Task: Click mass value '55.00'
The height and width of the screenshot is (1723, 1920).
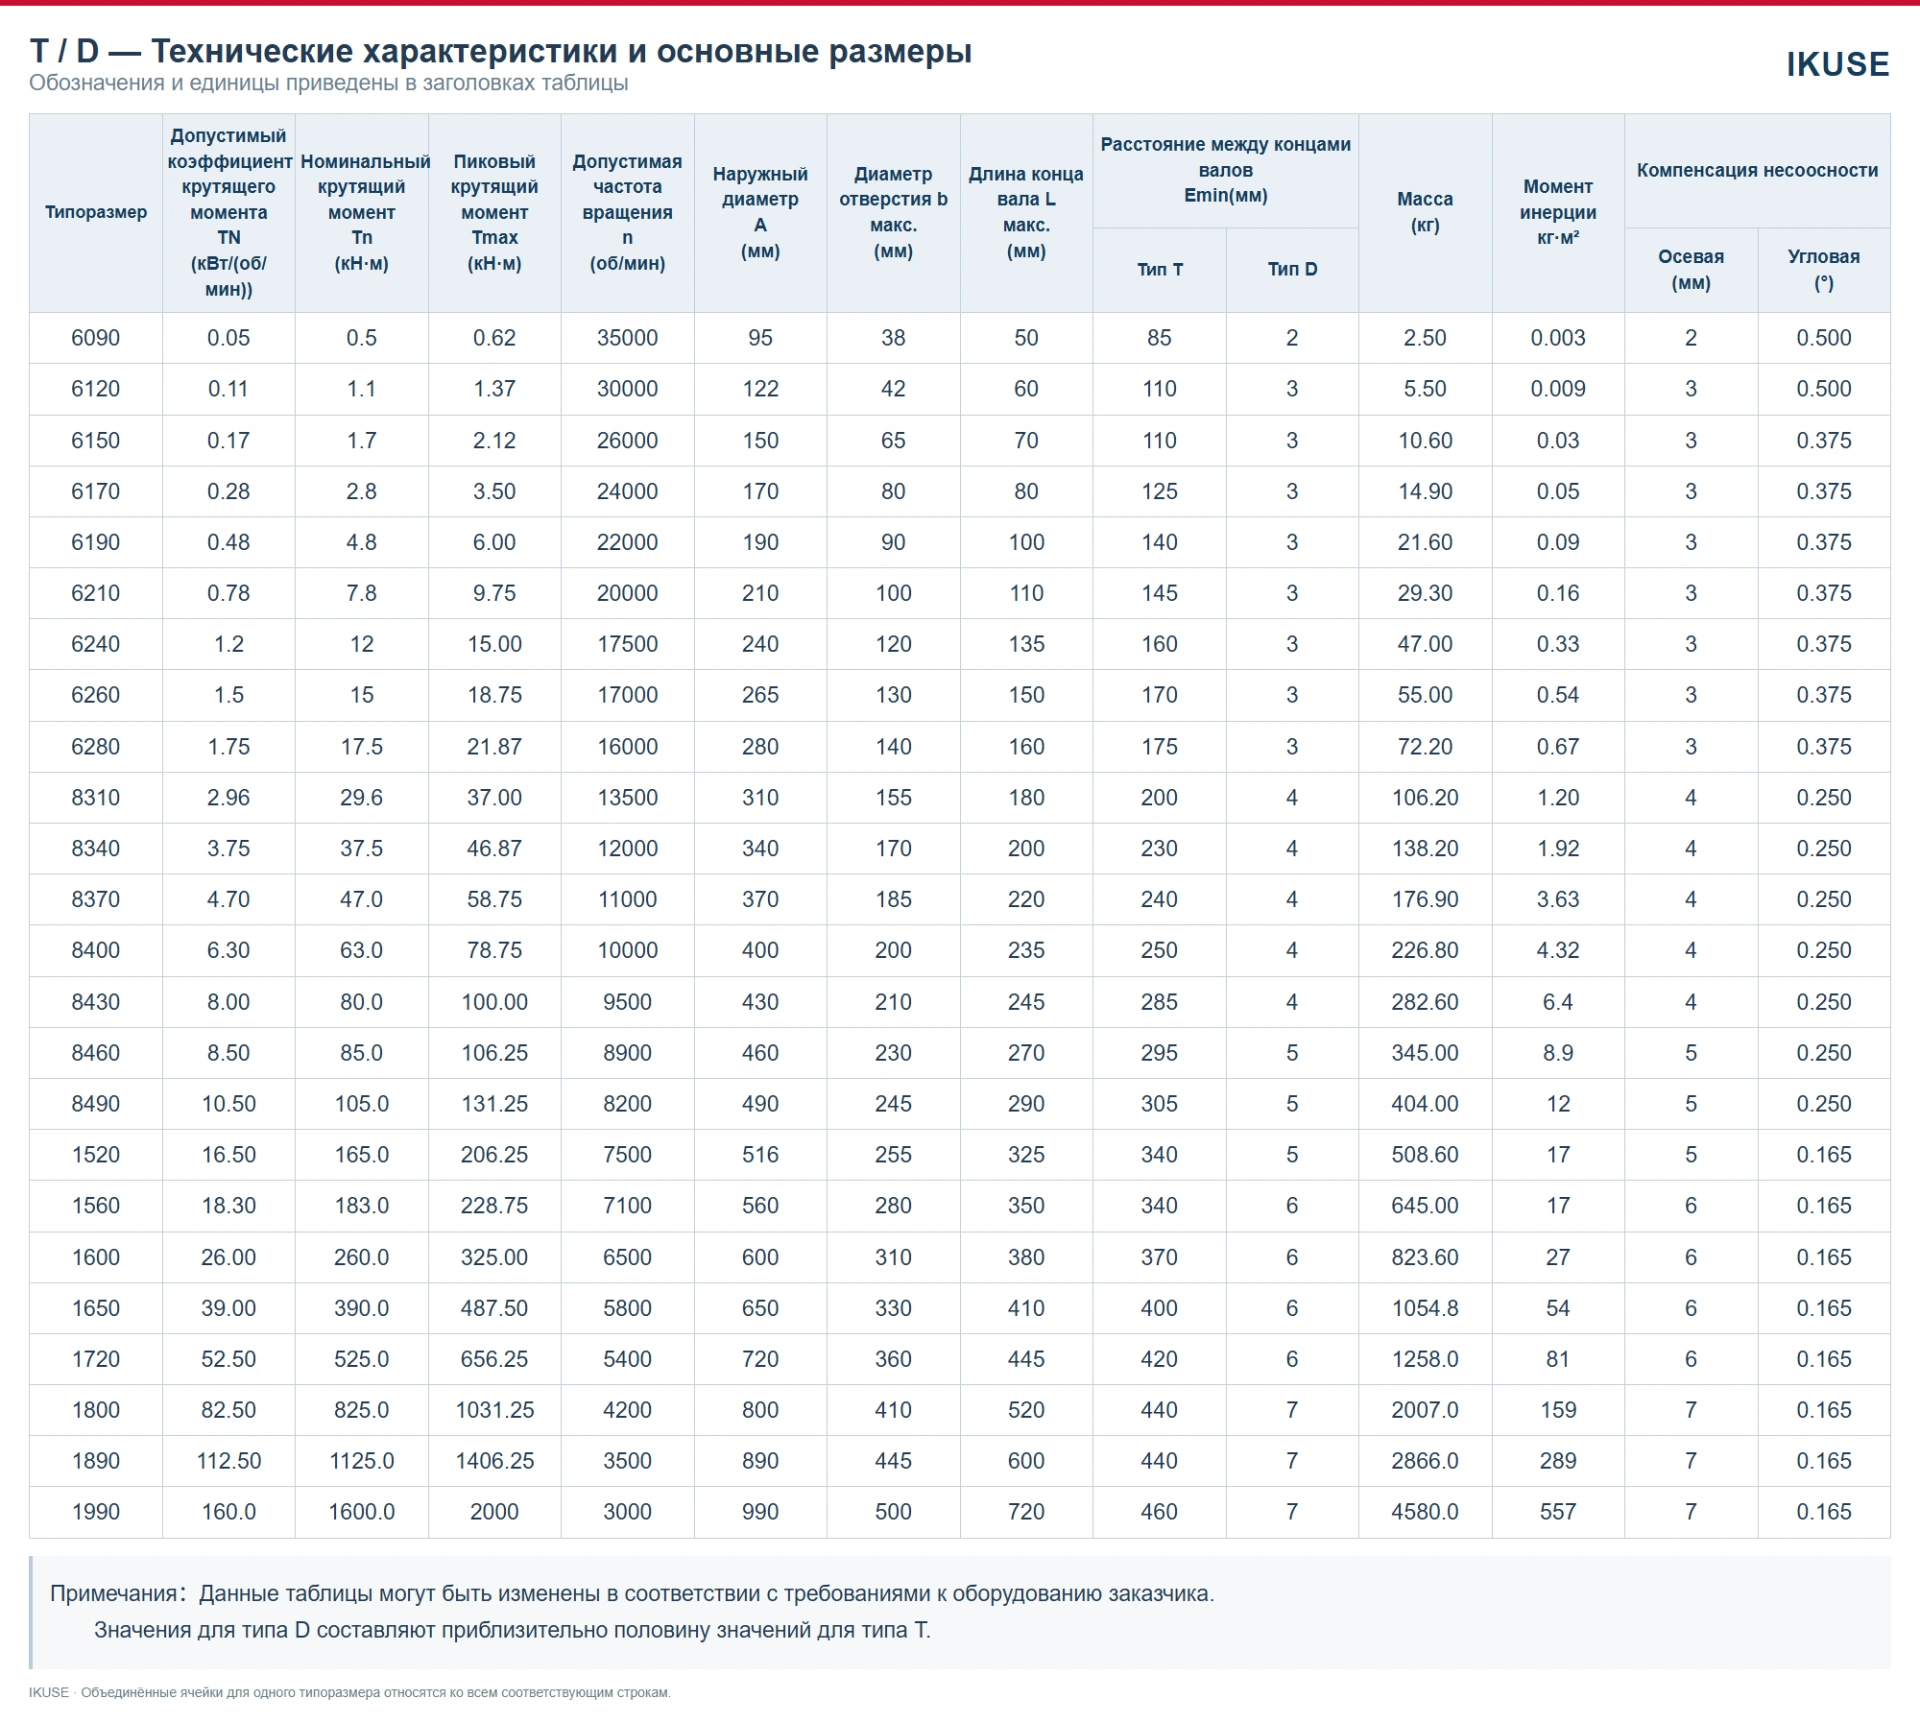Action: [x=1425, y=695]
